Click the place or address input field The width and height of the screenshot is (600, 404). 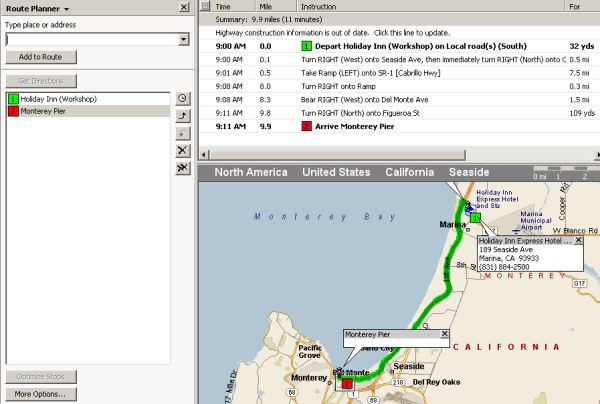[92, 39]
